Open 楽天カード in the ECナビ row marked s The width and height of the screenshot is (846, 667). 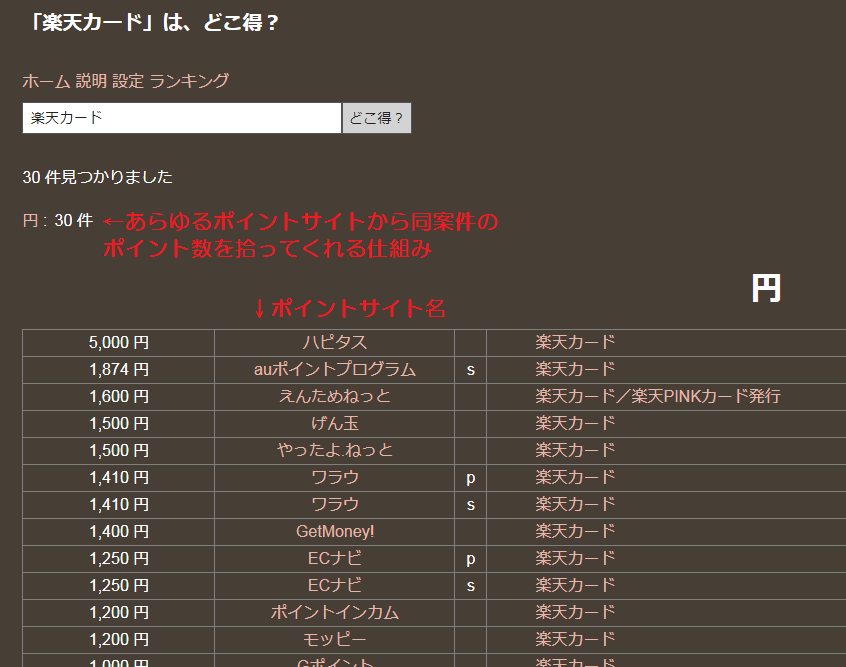click(x=575, y=586)
